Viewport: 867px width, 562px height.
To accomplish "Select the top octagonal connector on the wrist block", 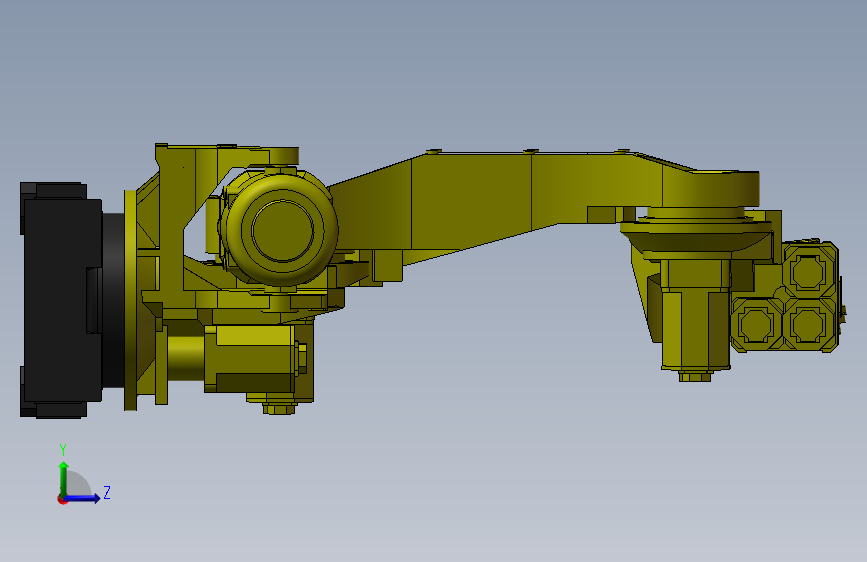I will 808,272.
